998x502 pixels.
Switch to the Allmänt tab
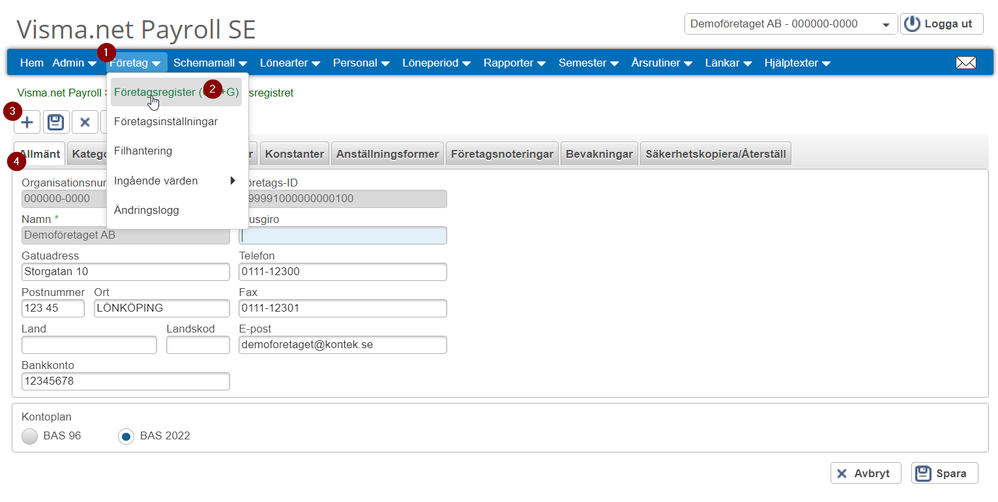click(x=39, y=154)
